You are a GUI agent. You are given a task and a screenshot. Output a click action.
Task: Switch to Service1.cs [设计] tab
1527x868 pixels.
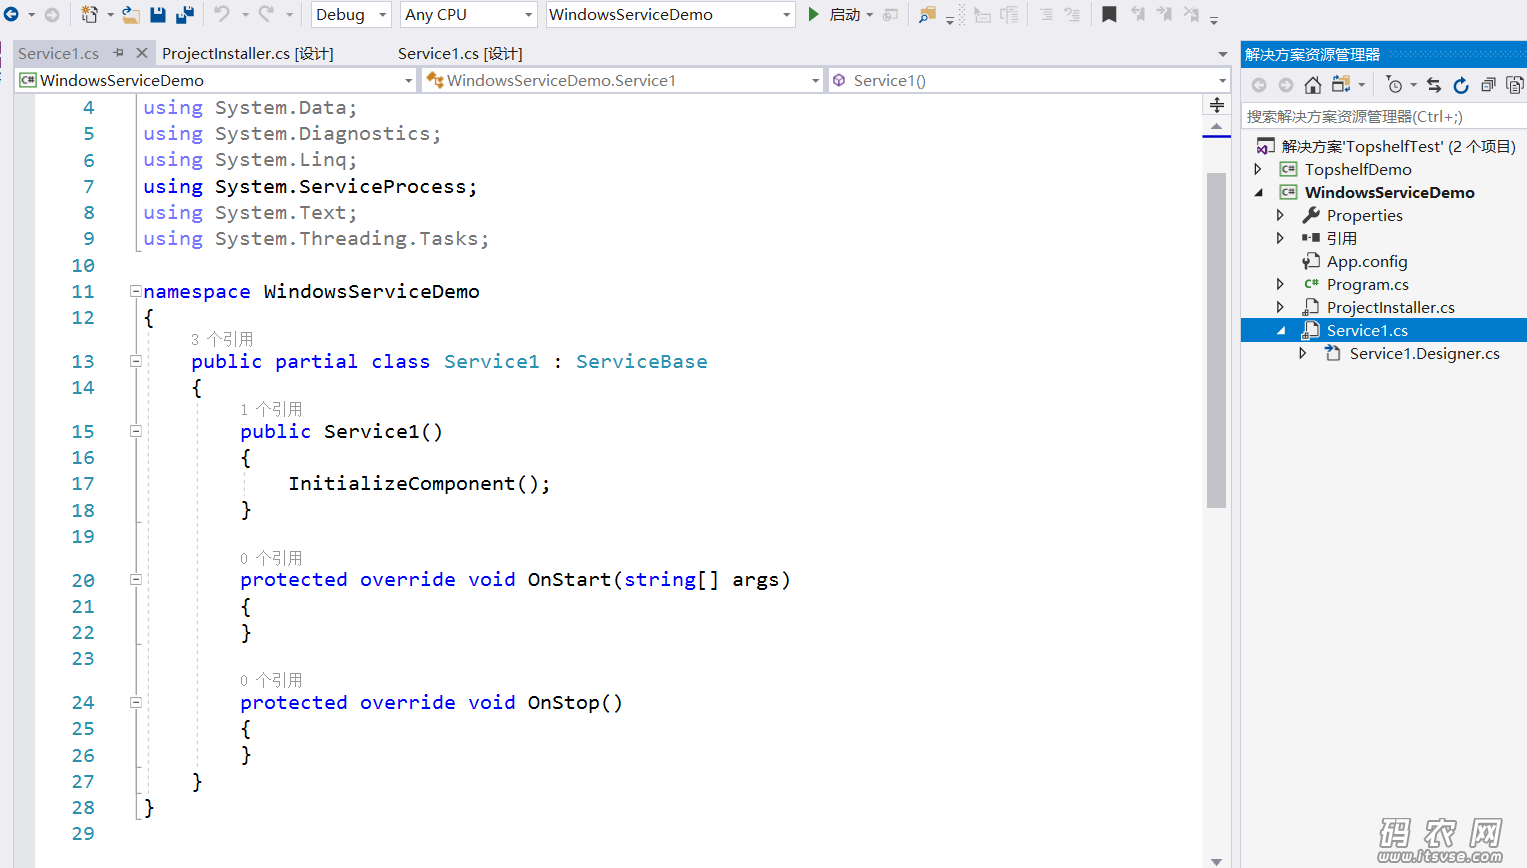pyautogui.click(x=460, y=54)
